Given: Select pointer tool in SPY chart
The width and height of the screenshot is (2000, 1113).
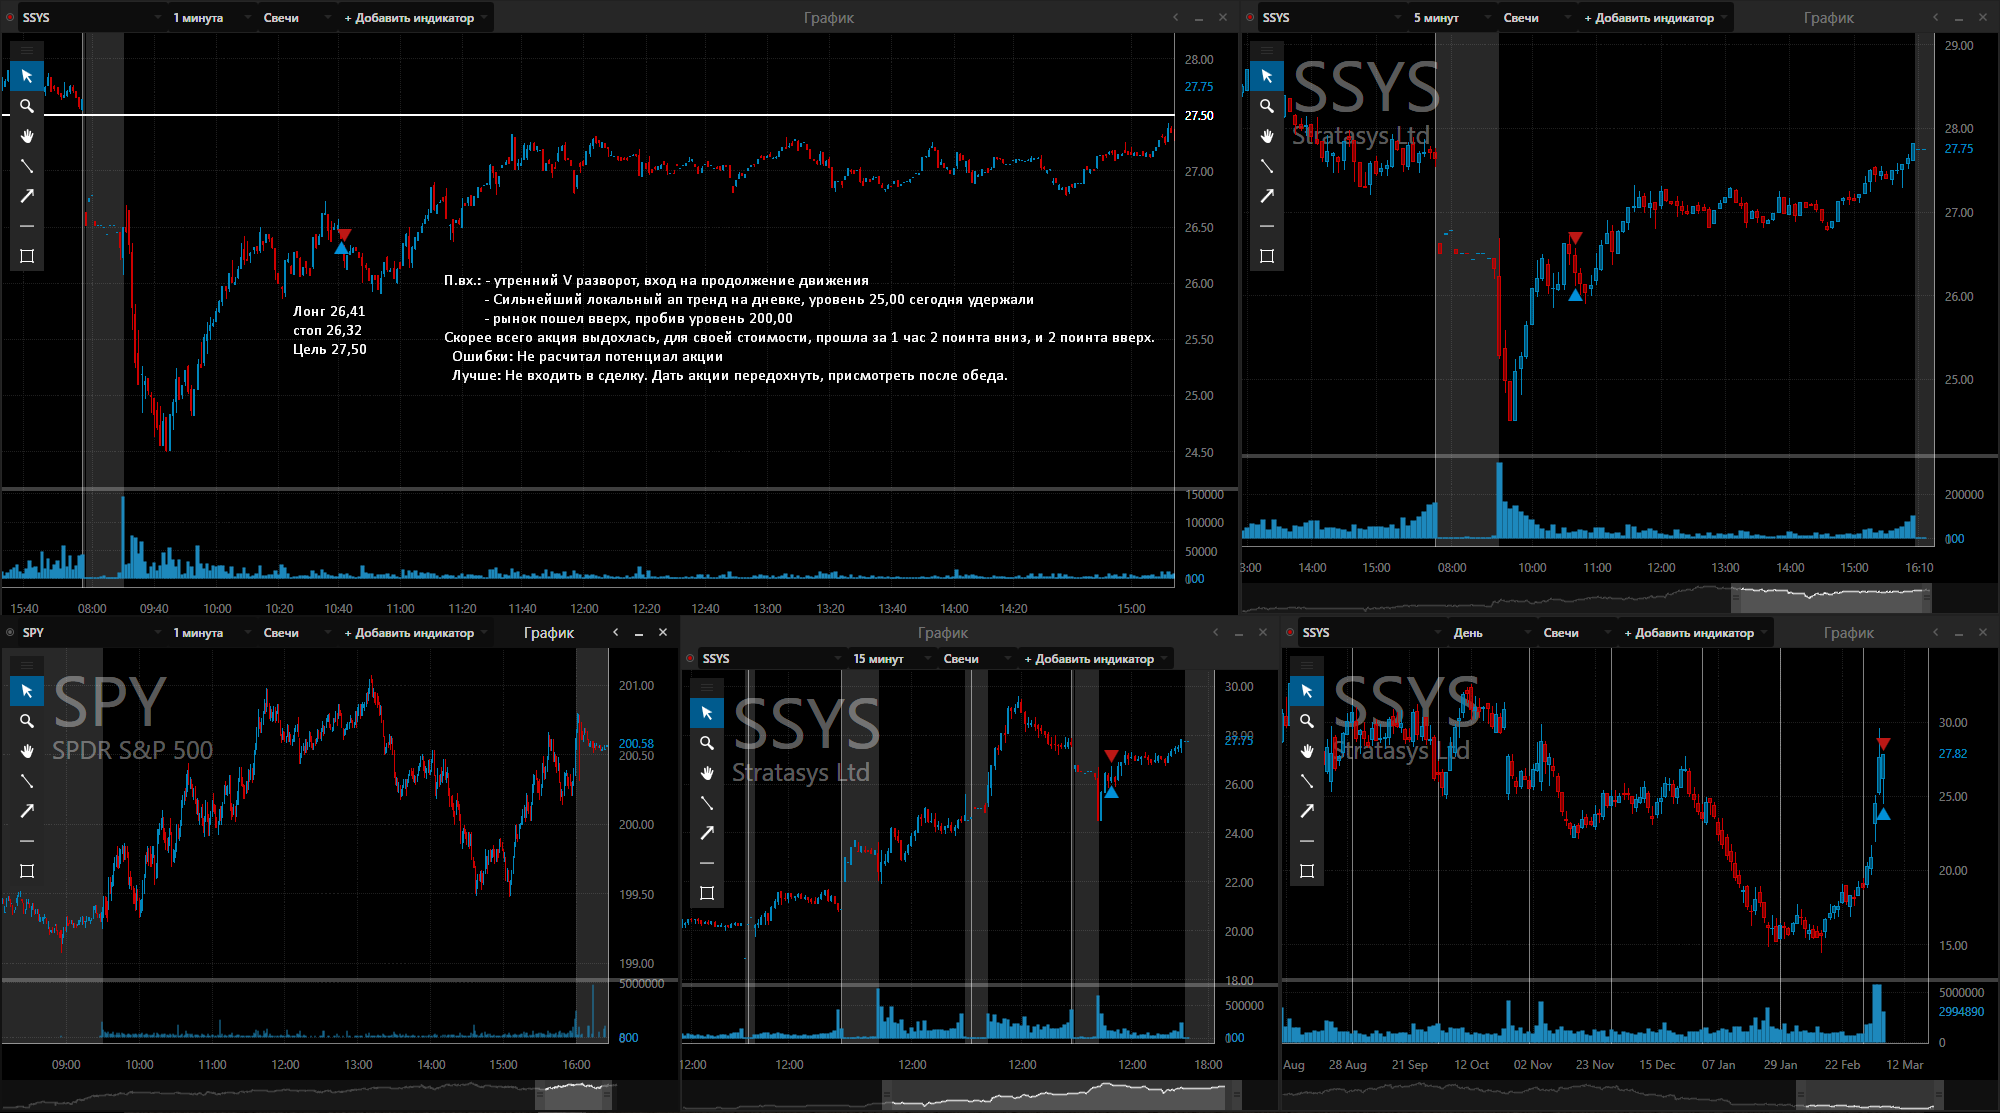Looking at the screenshot, I should pyautogui.click(x=27, y=691).
